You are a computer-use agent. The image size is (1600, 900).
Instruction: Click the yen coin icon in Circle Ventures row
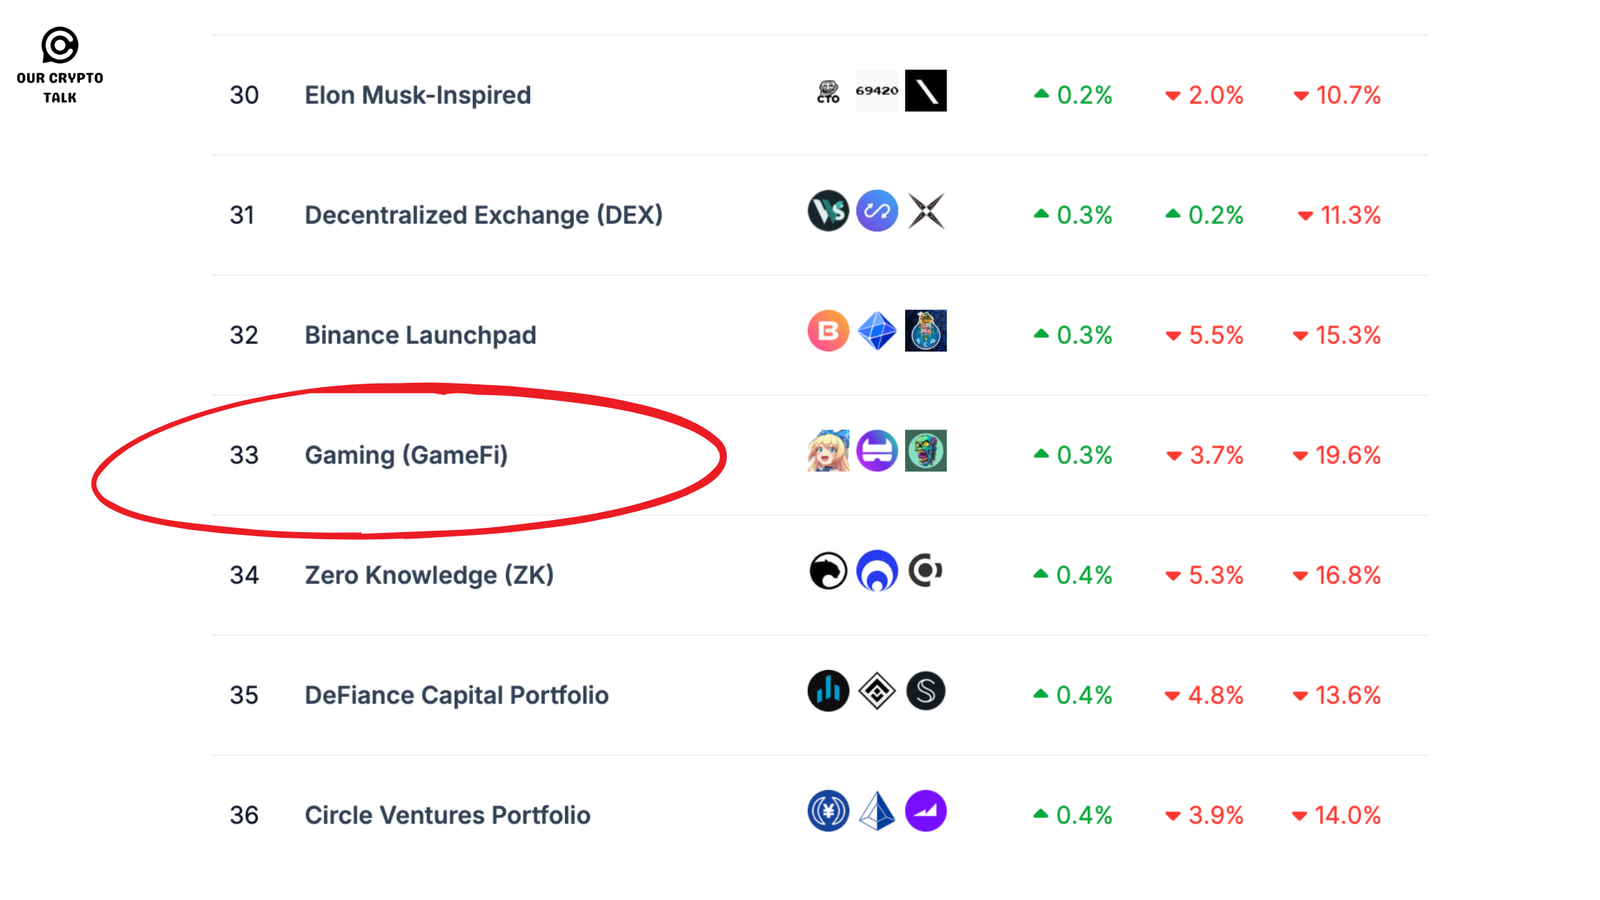tap(828, 811)
